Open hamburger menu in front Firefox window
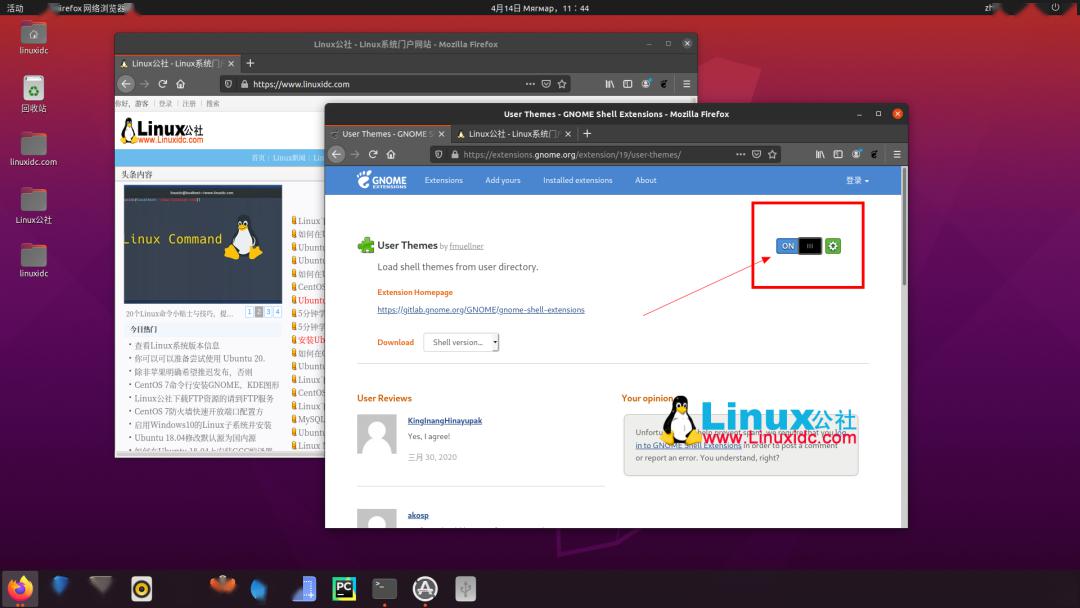 point(897,154)
